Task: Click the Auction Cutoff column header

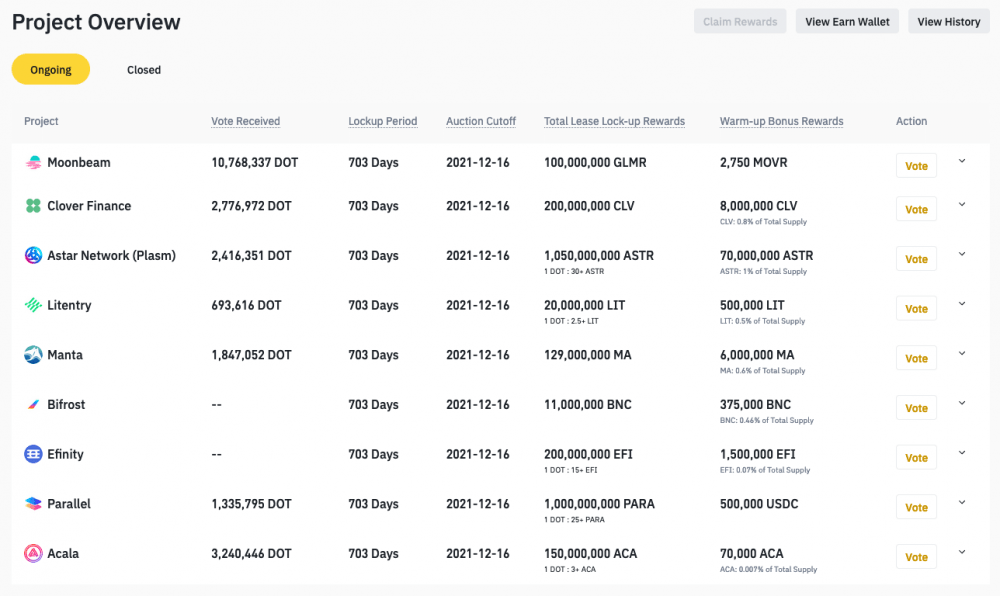Action: (x=481, y=121)
